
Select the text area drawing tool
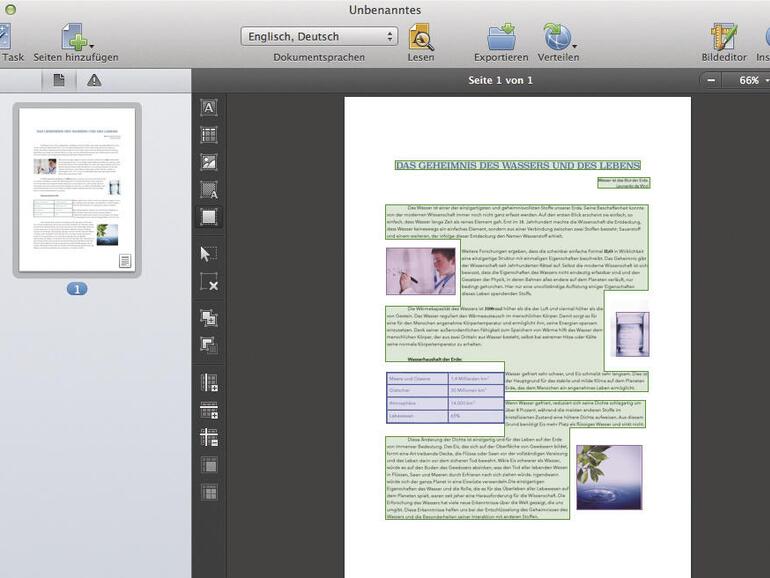[x=209, y=108]
